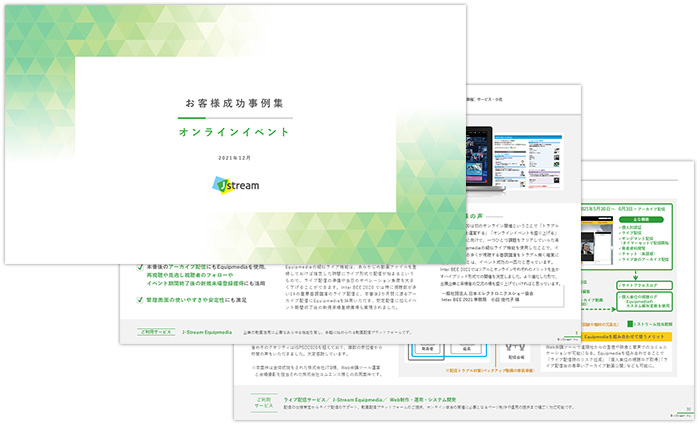Click the イベント期間終了後の新規来場登録獲得 line

[x=206, y=284]
